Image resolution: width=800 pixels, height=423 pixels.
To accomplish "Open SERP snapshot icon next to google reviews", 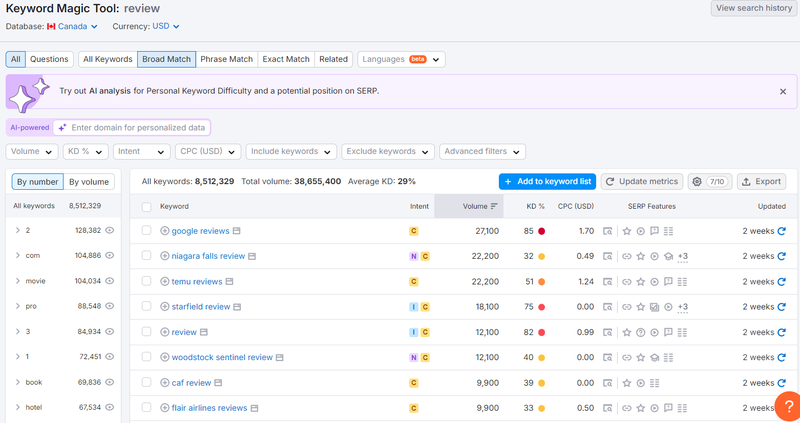I will tap(237, 231).
